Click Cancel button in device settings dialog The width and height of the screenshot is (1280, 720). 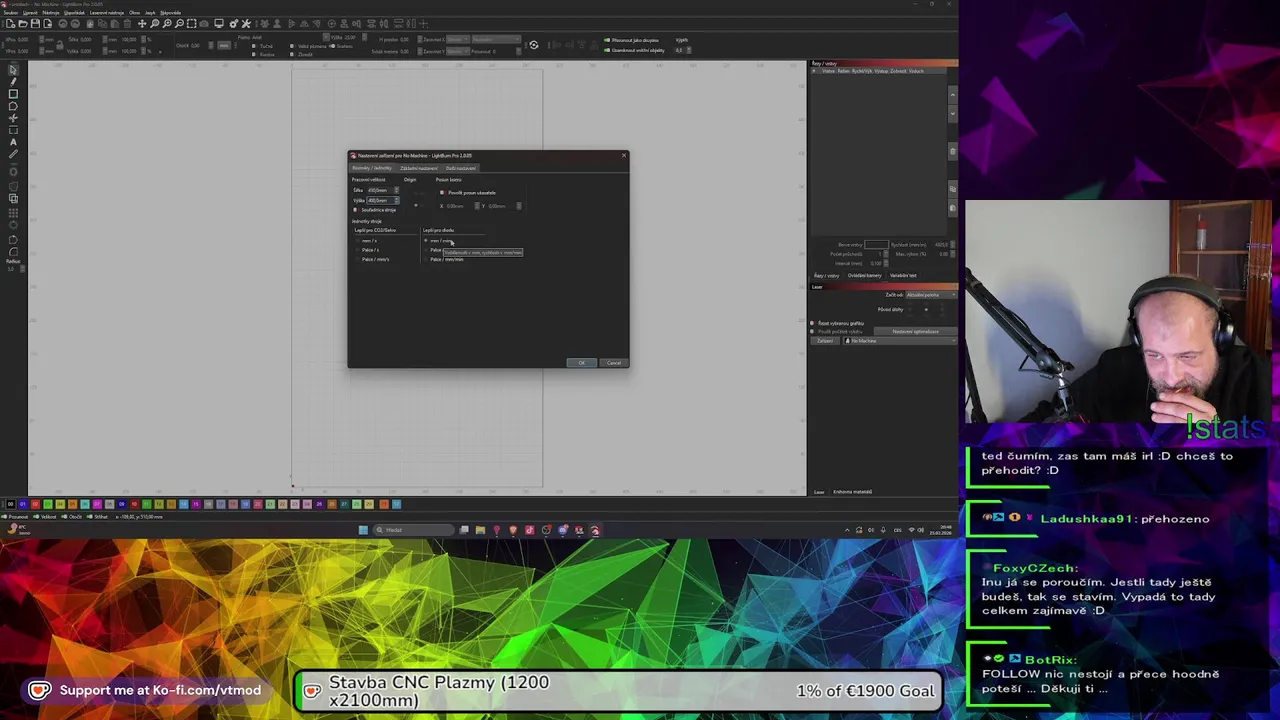click(x=614, y=362)
